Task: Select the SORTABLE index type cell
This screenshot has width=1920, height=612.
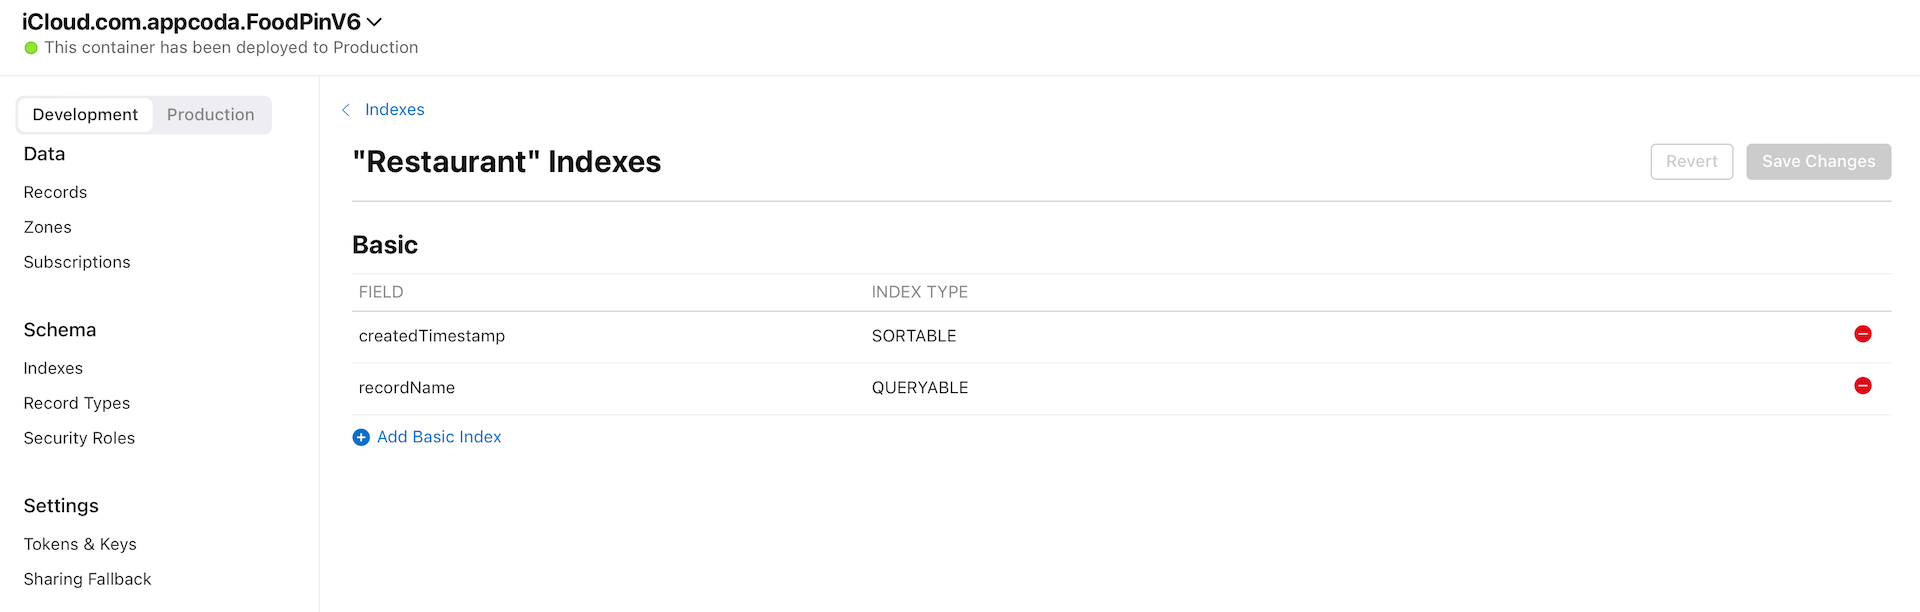Action: (914, 336)
